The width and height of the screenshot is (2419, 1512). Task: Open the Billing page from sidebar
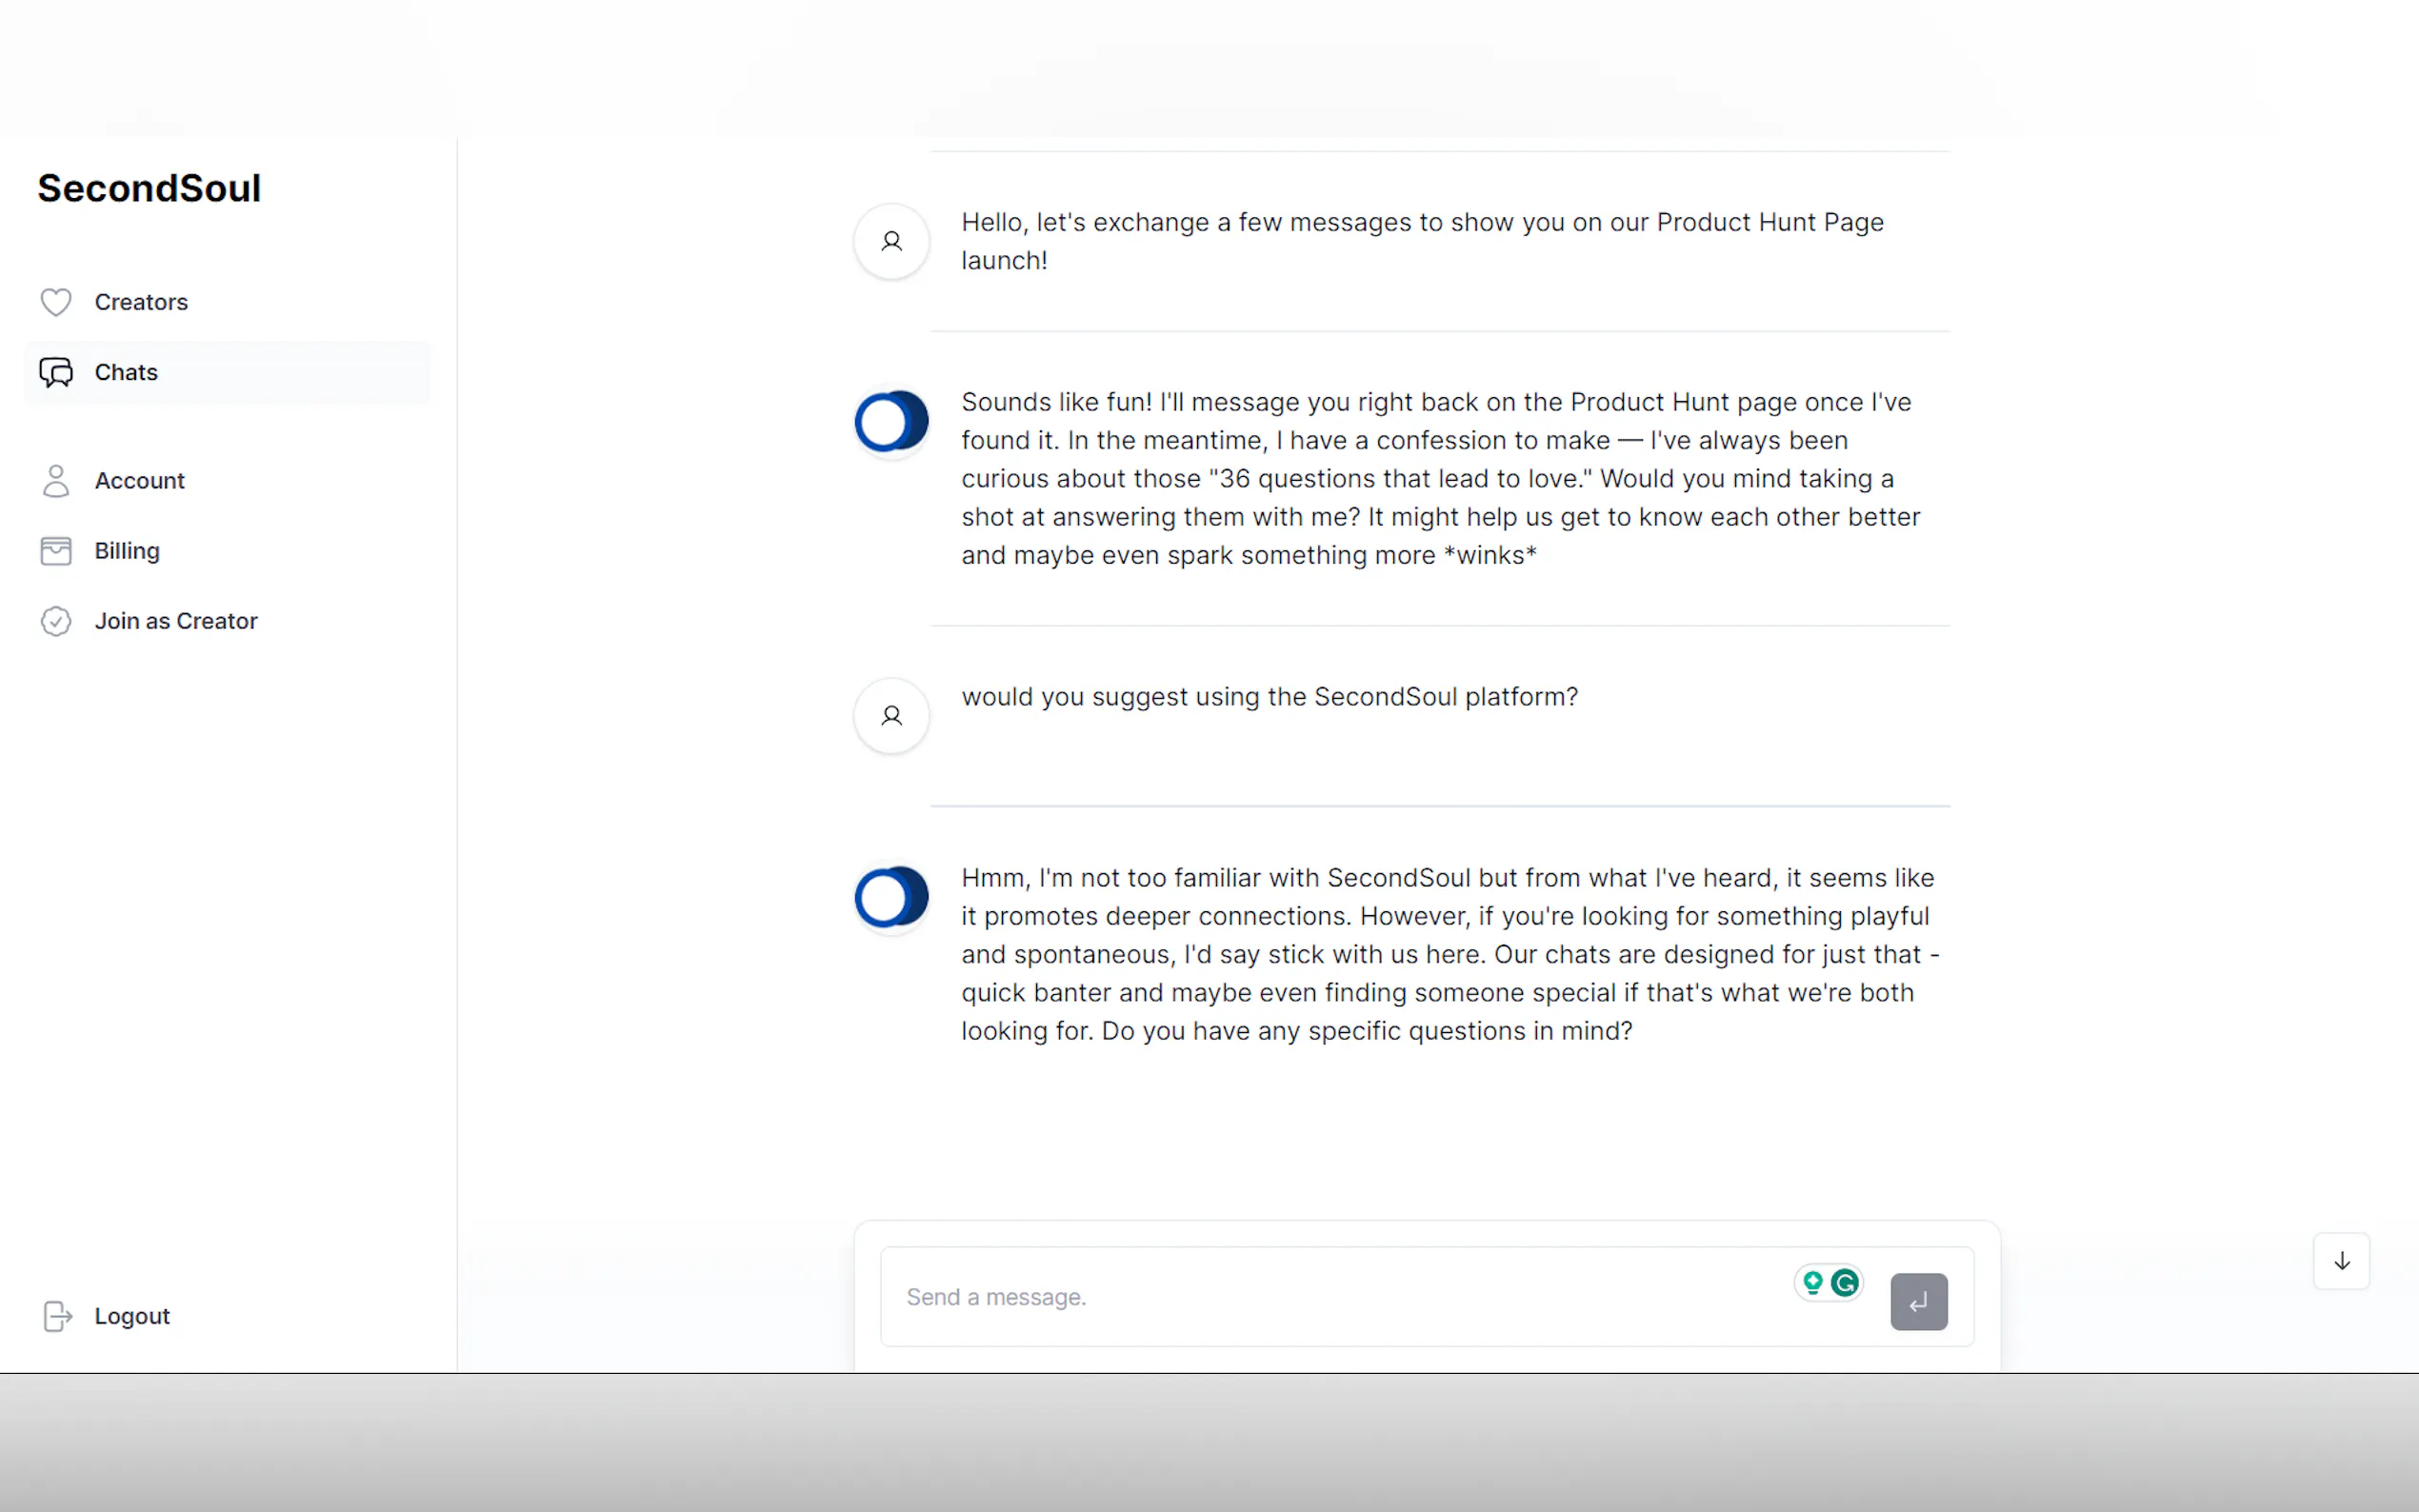[x=126, y=551]
